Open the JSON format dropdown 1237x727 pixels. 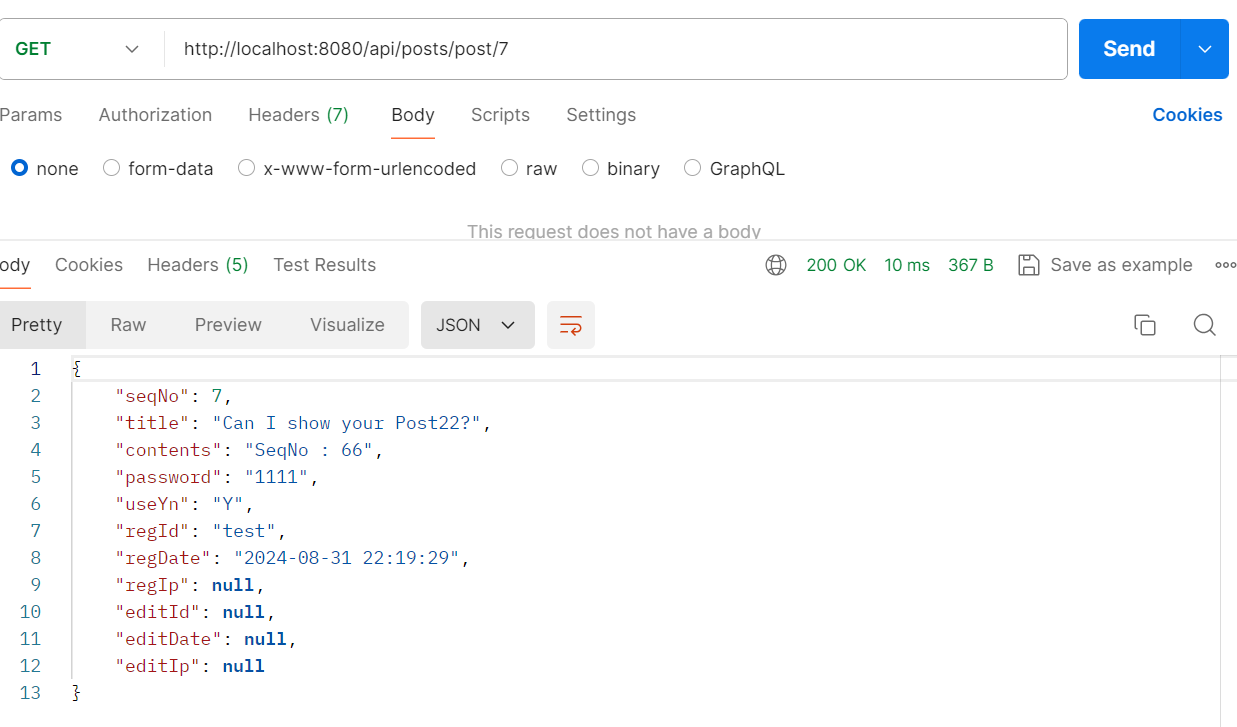pos(477,325)
